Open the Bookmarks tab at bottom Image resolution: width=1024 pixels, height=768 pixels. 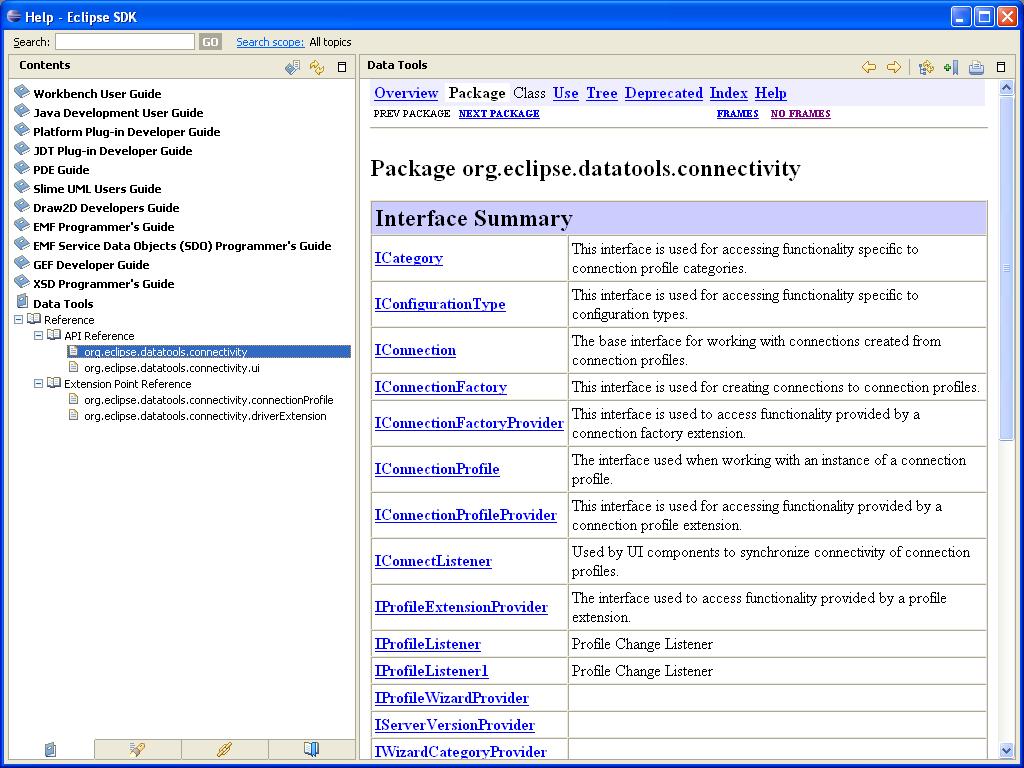click(311, 749)
